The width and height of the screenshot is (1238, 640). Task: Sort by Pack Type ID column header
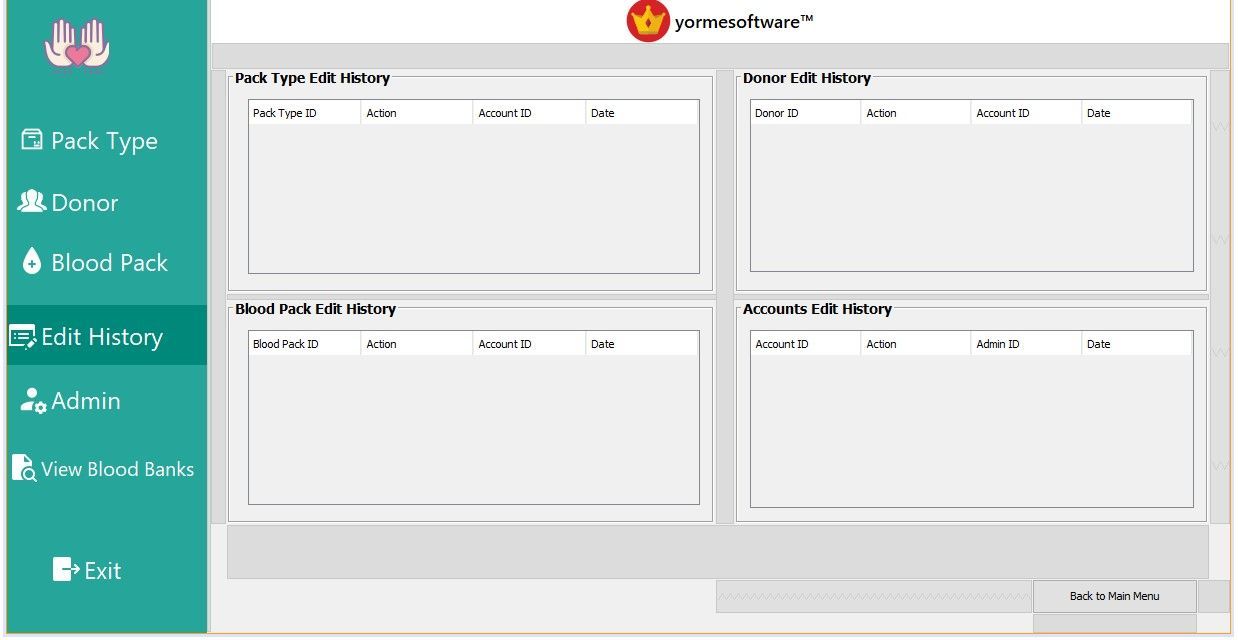305,113
